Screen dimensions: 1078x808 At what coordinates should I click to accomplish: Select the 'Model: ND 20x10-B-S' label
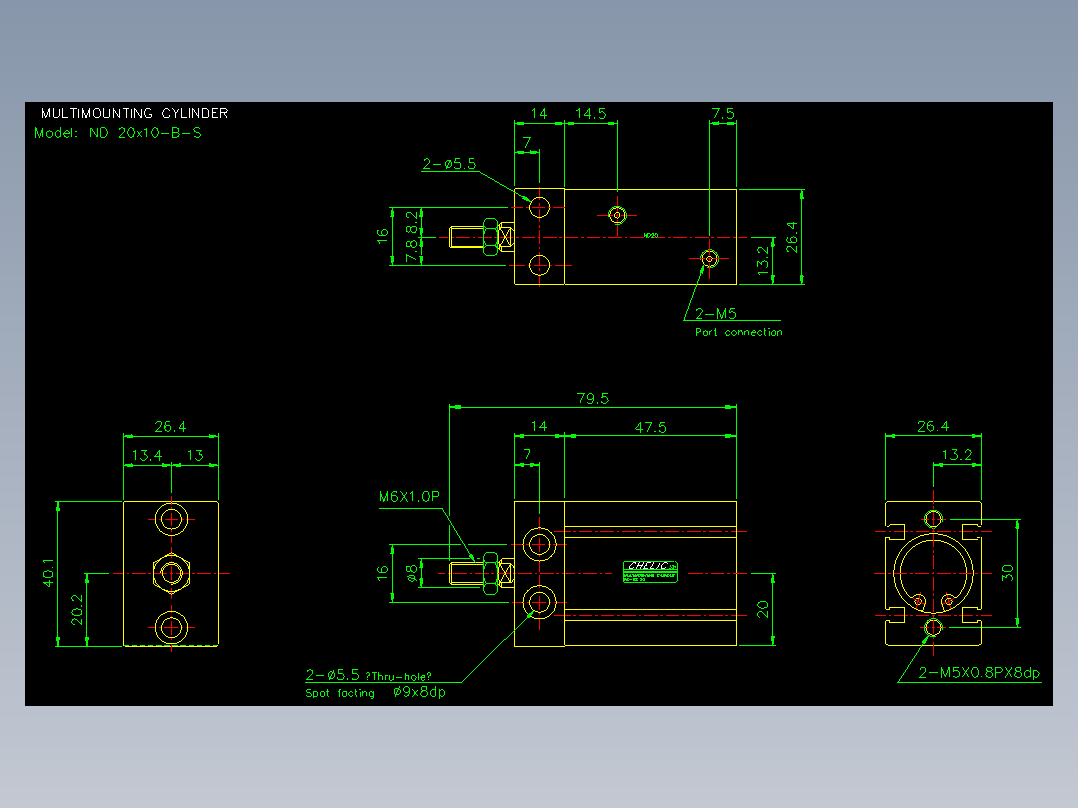tap(118, 133)
